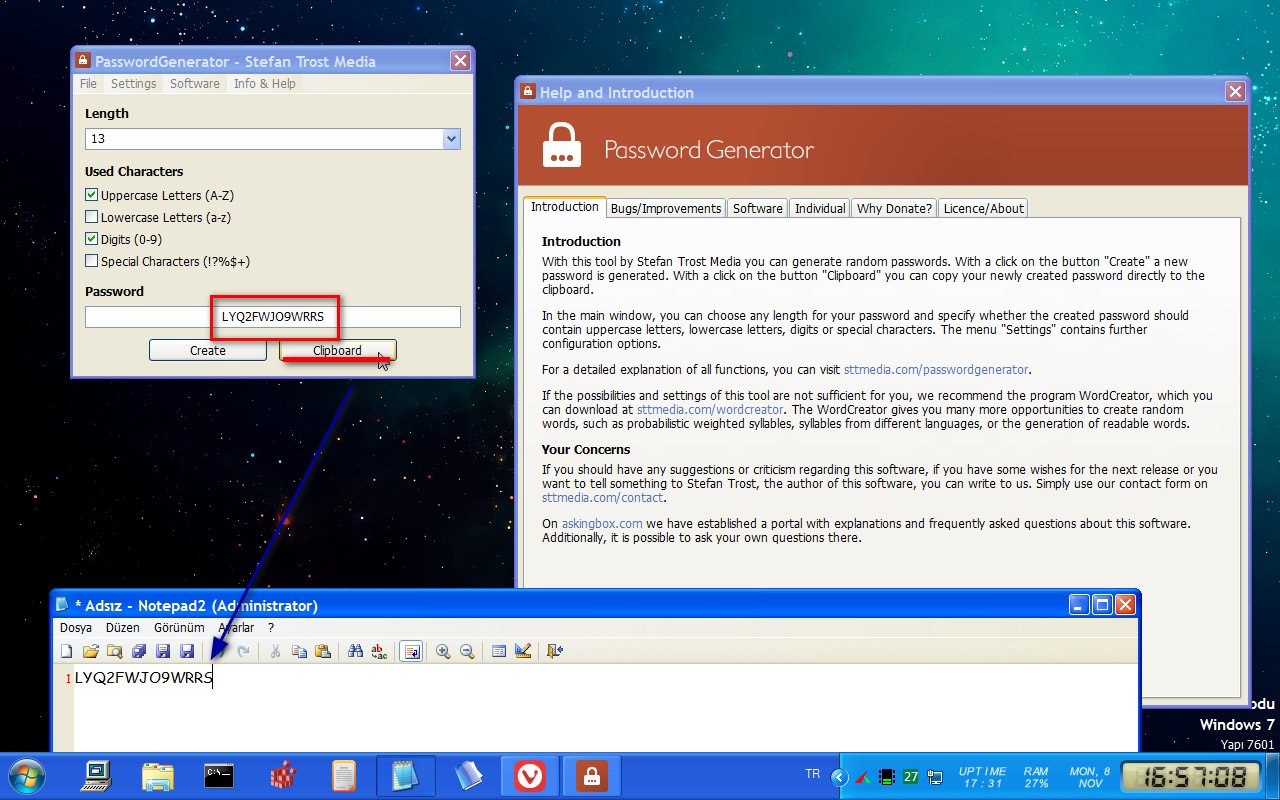
Task: Open the ? help menu in Notepad2
Action: click(271, 628)
